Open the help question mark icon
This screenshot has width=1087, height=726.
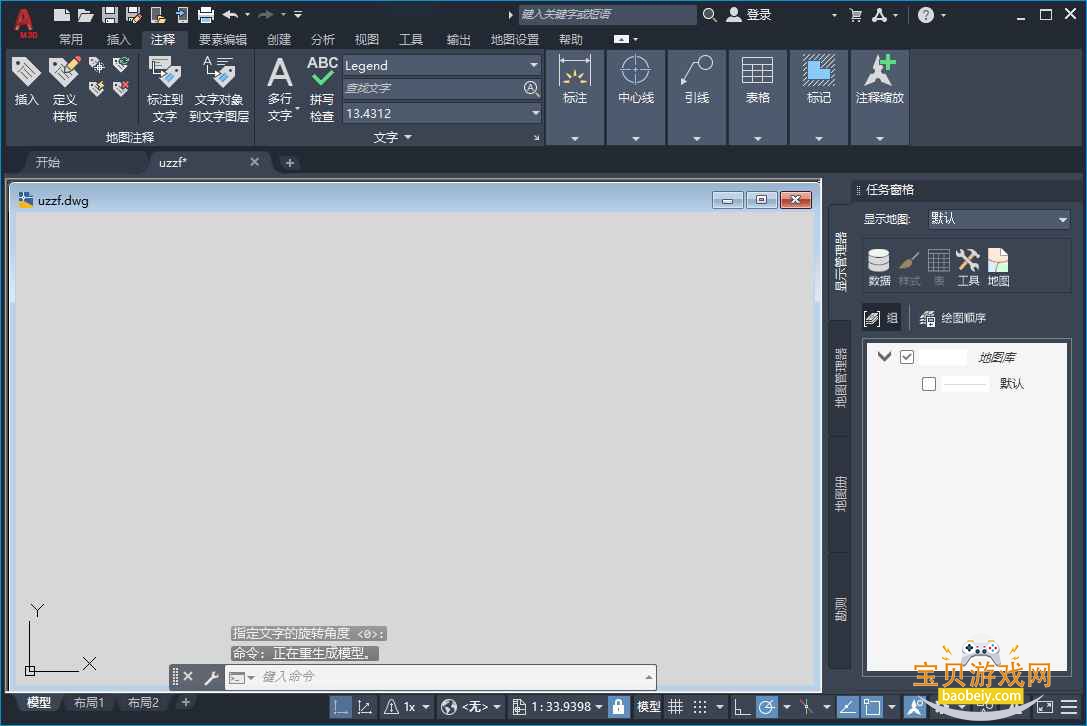[925, 15]
